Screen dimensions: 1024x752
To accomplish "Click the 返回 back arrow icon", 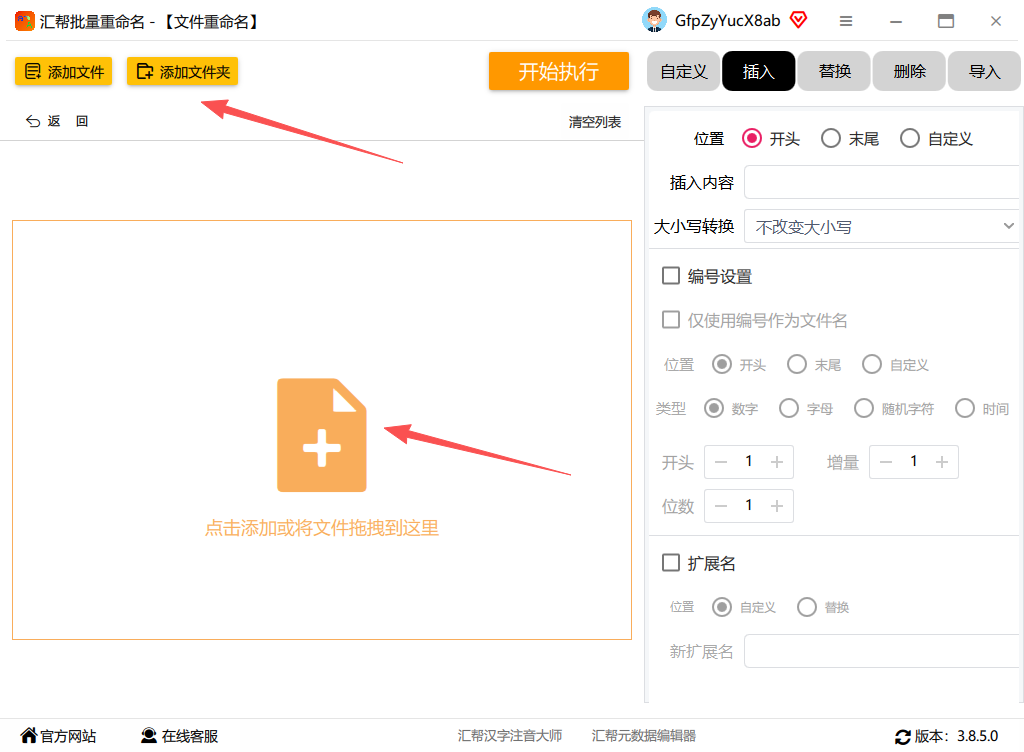I will pos(33,121).
